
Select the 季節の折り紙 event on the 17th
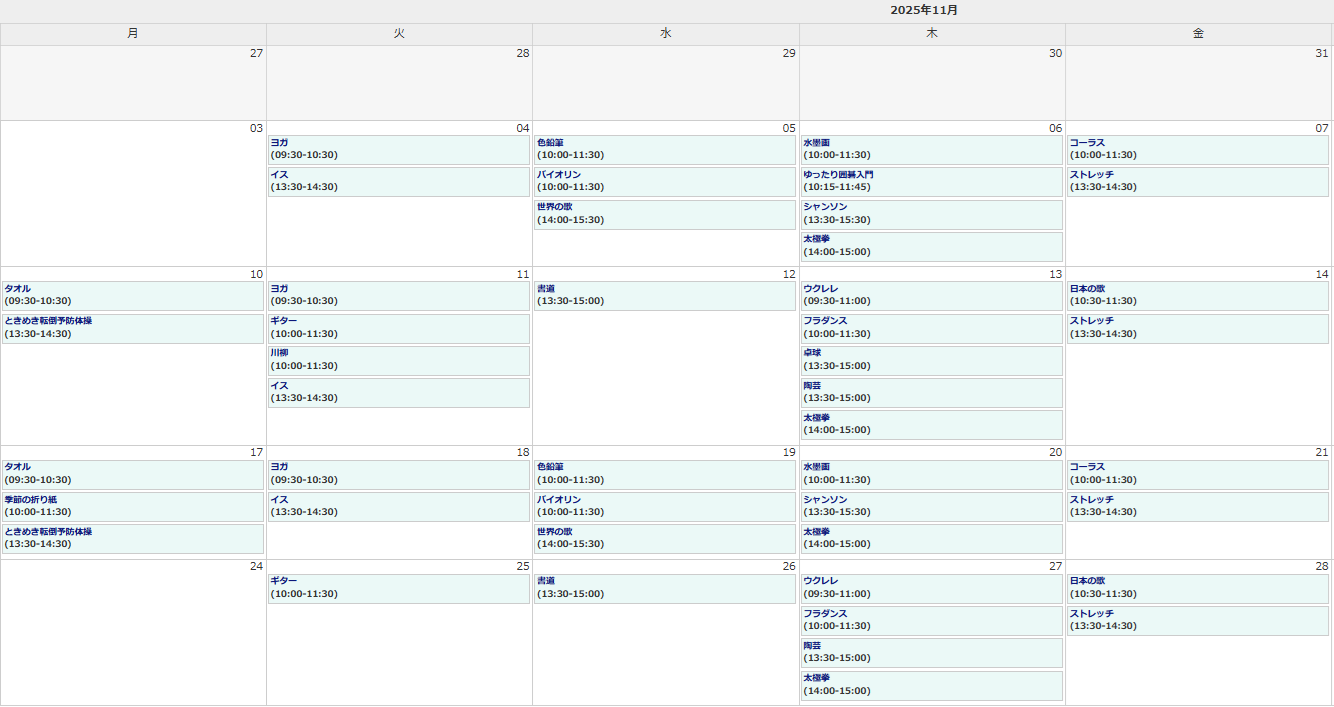tap(132, 506)
